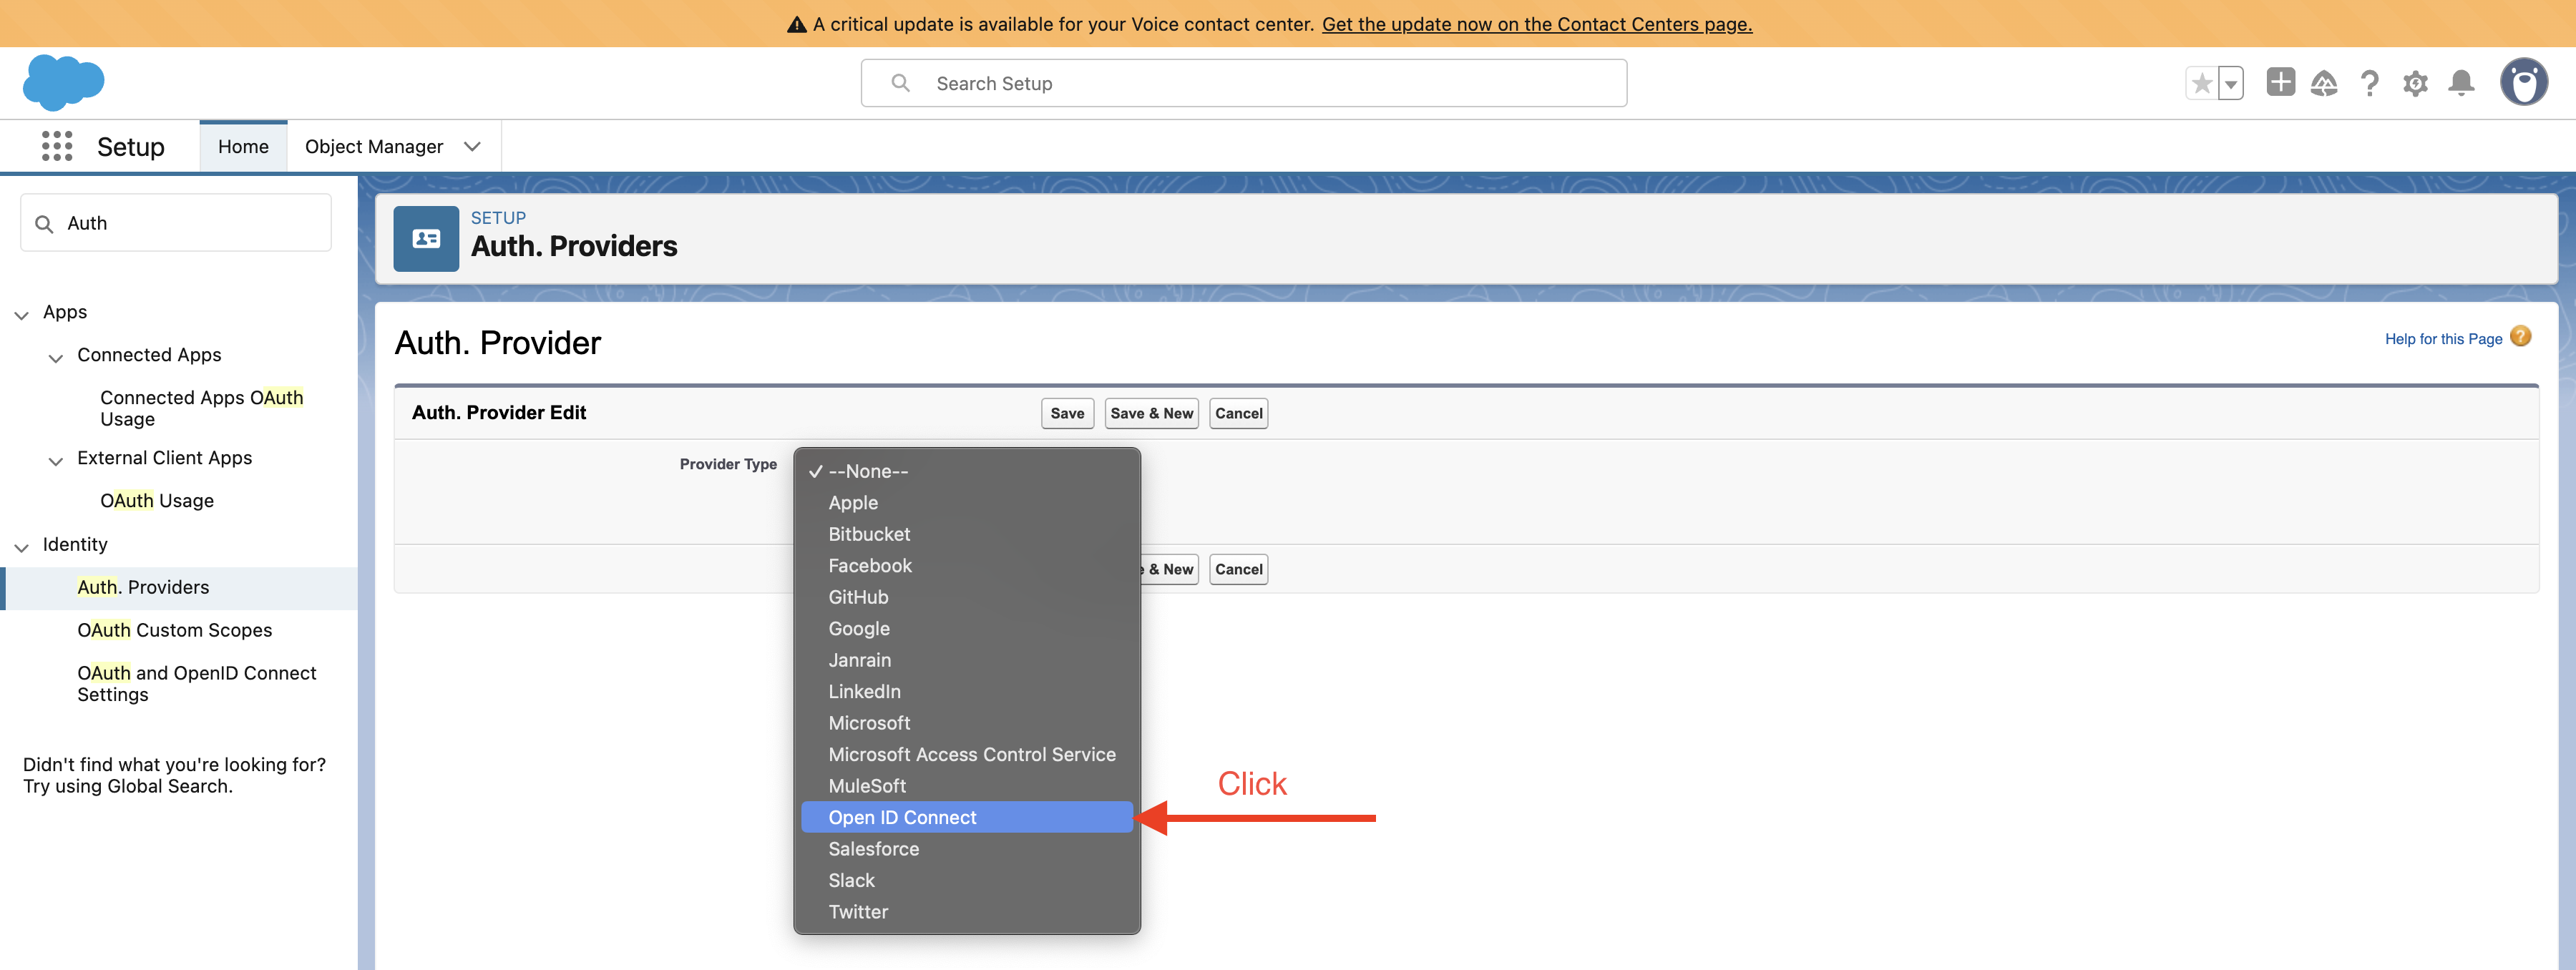Choose Janrain provider type
Image resolution: width=2576 pixels, height=970 pixels.
coord(967,660)
